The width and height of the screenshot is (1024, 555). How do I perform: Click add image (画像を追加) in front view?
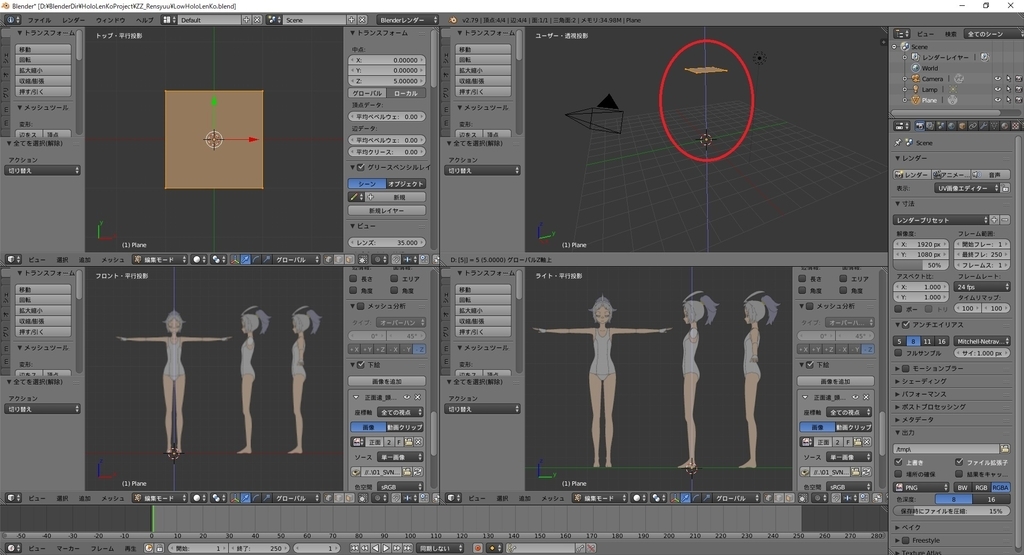point(387,381)
